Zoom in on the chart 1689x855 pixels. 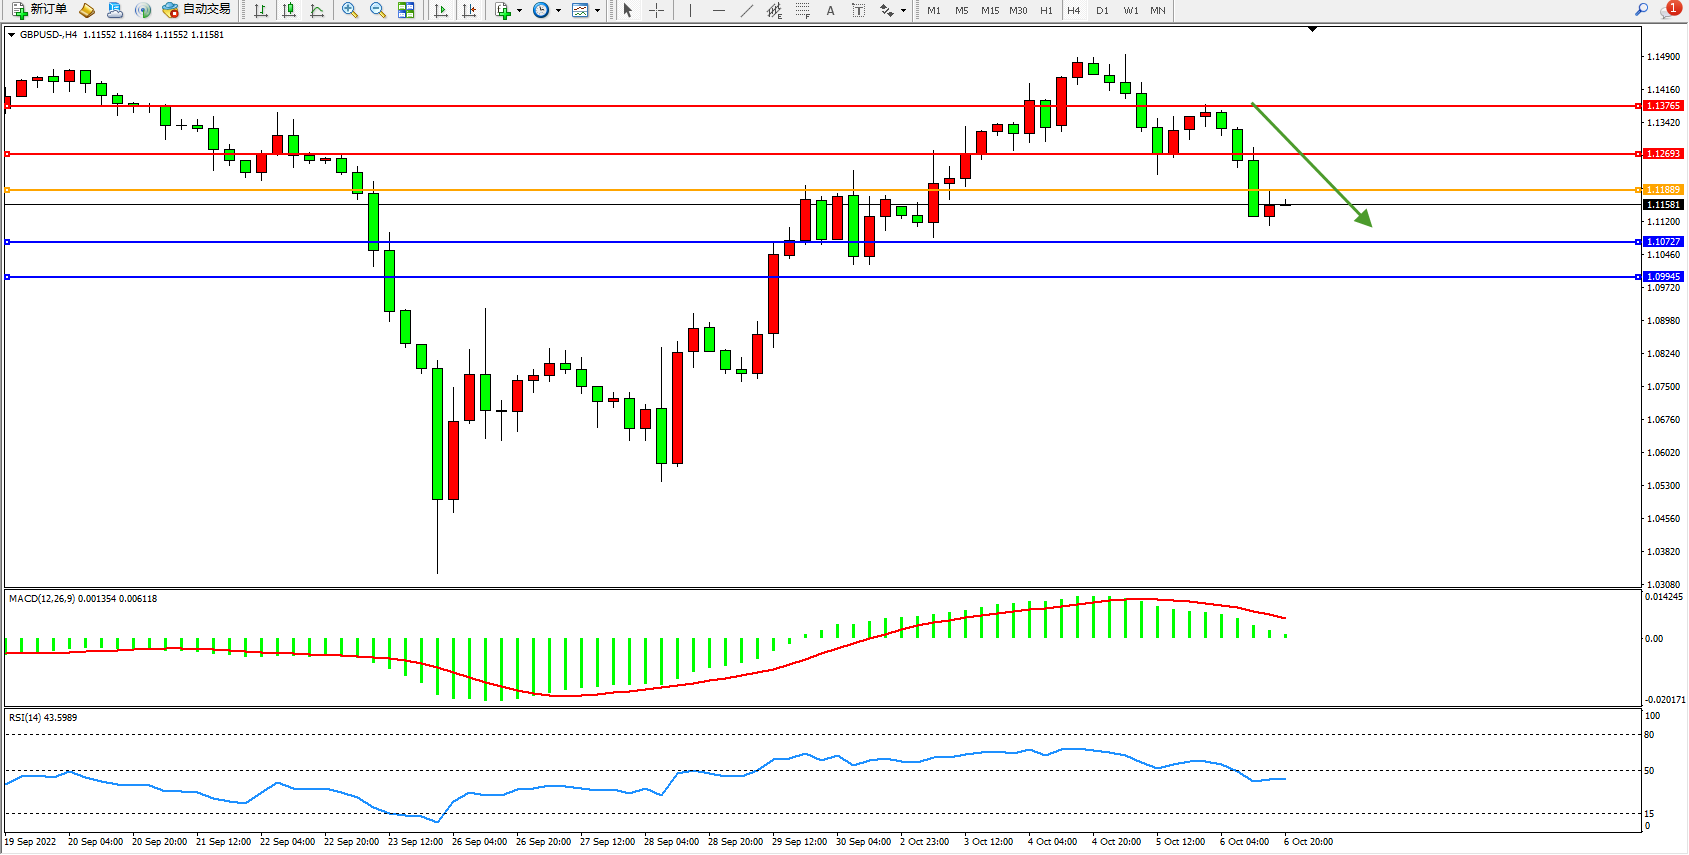pos(350,10)
